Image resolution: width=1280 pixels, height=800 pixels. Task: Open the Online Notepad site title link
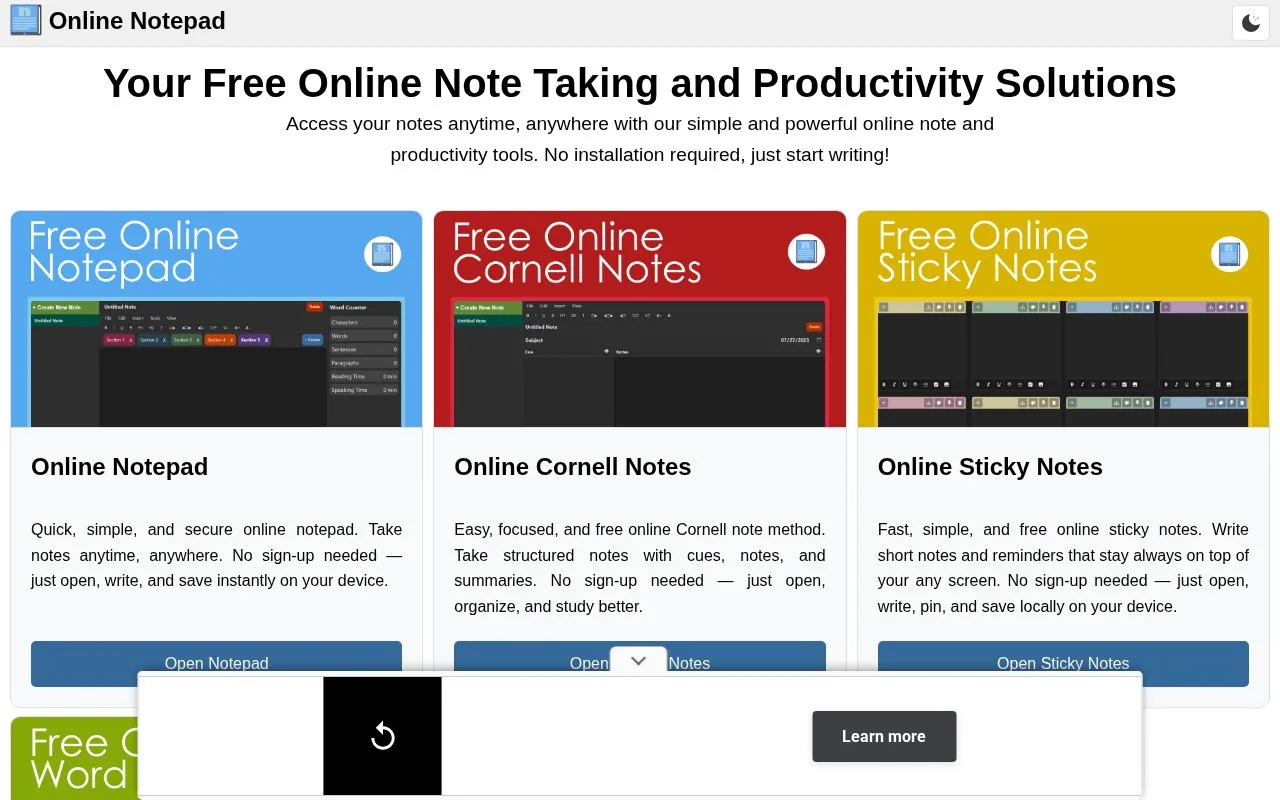137,21
